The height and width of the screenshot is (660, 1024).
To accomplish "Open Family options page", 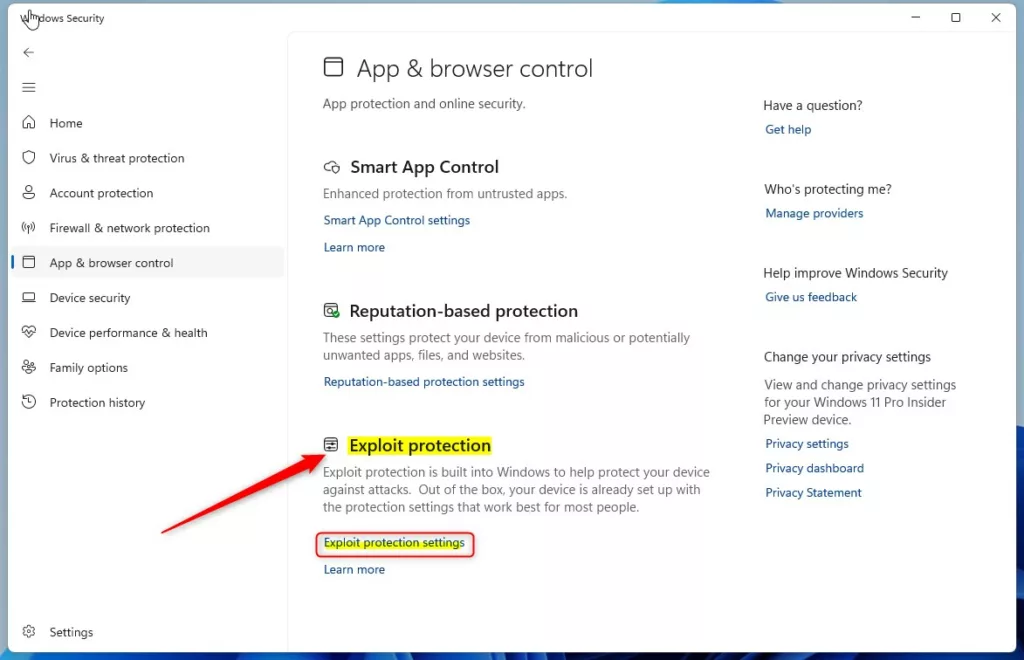I will point(89,368).
